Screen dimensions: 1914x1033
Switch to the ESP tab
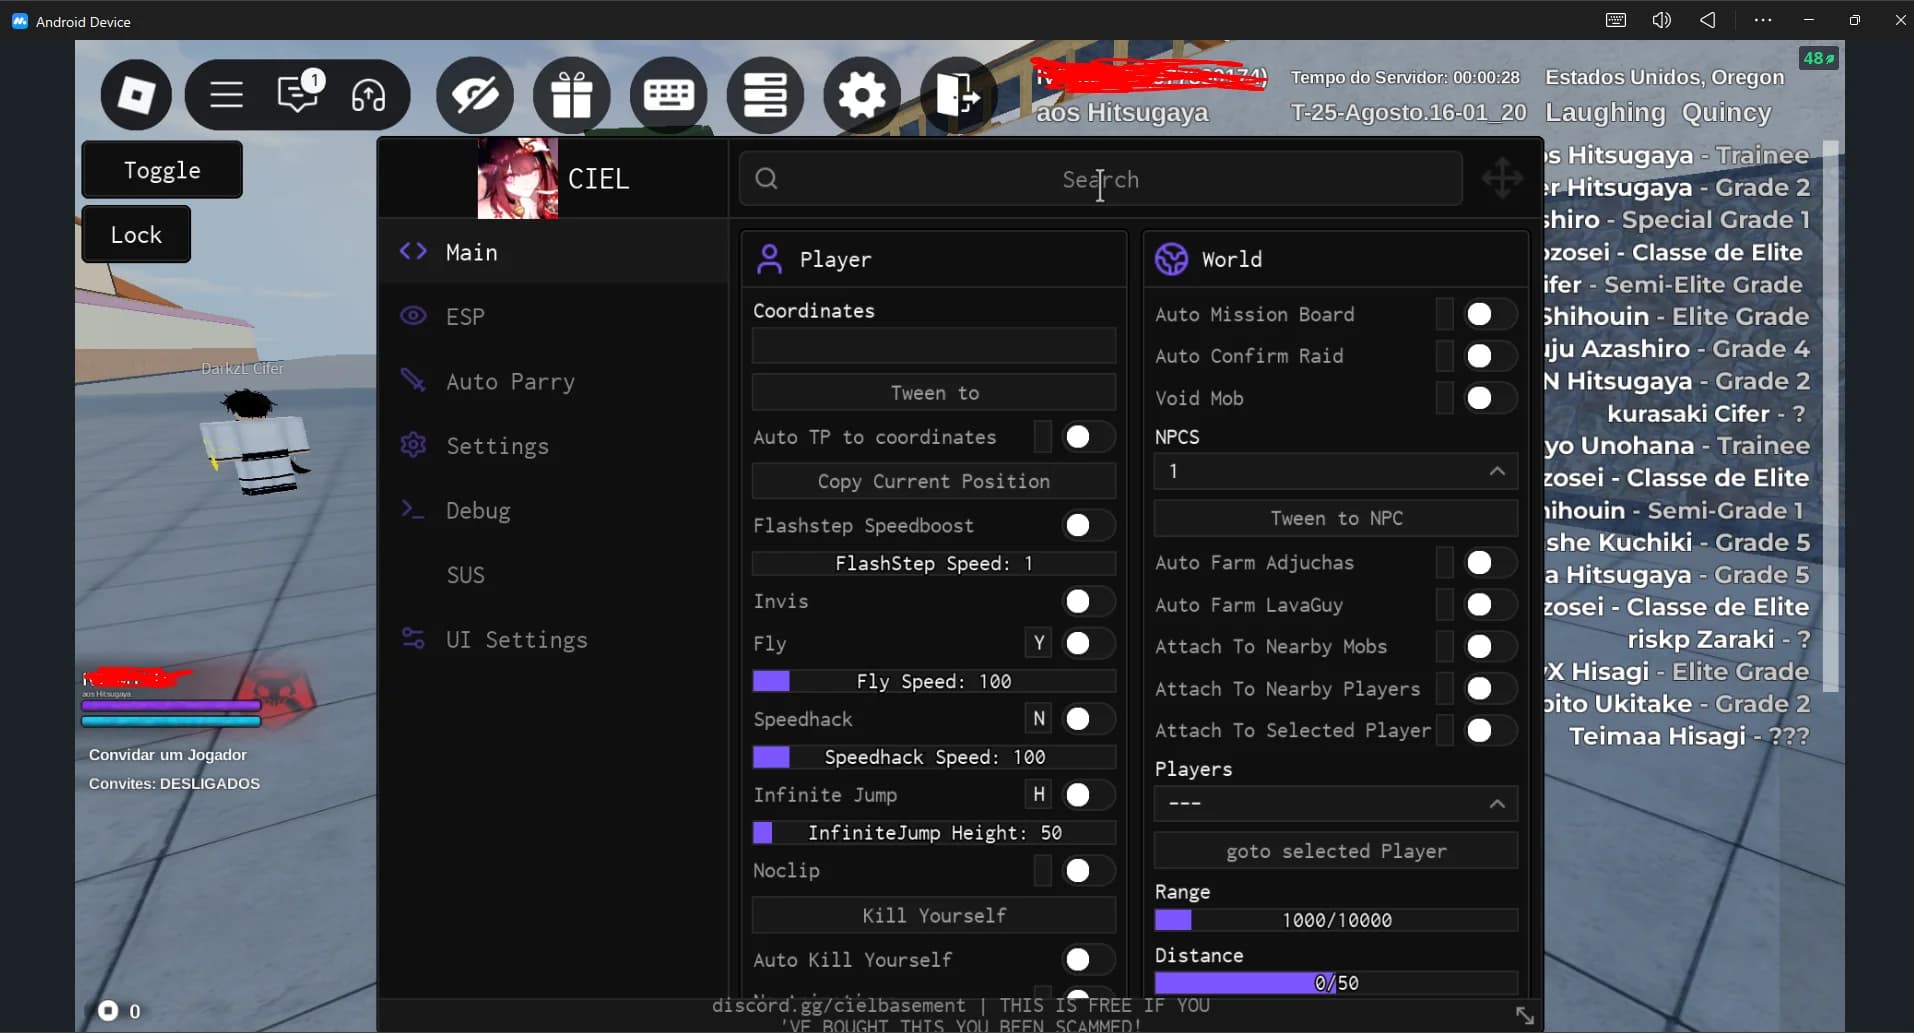coord(465,317)
